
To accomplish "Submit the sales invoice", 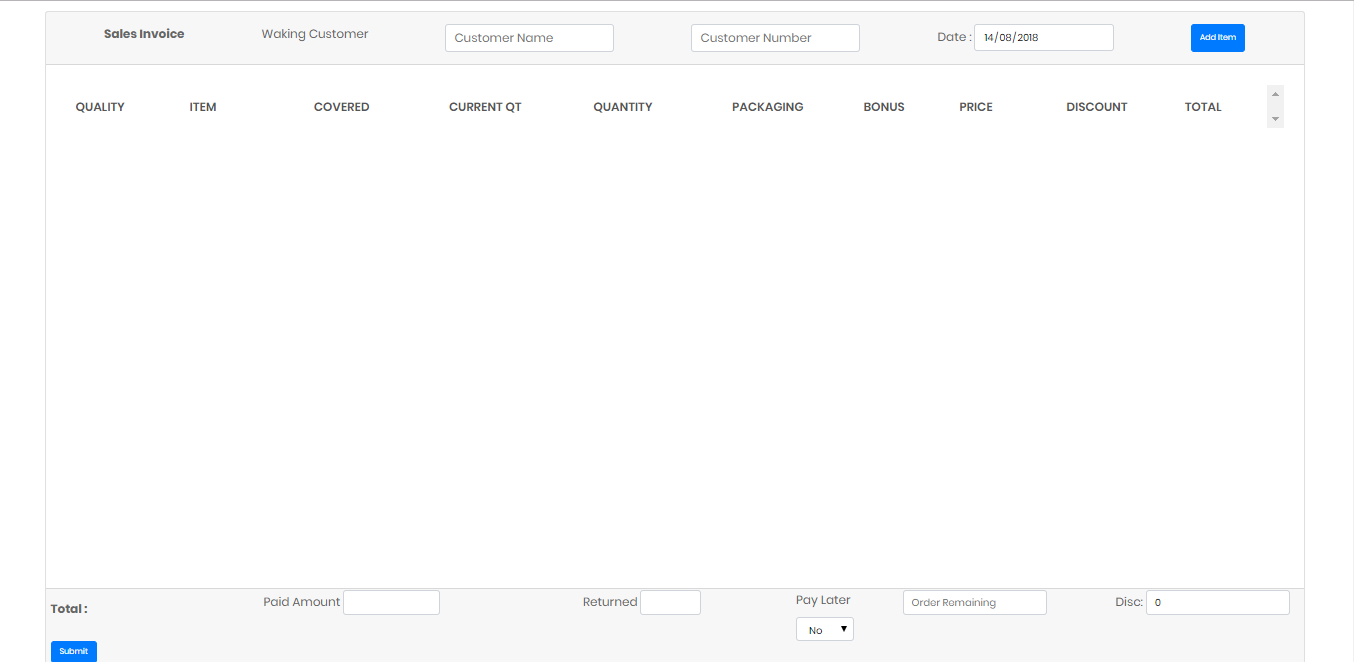I will click(74, 651).
